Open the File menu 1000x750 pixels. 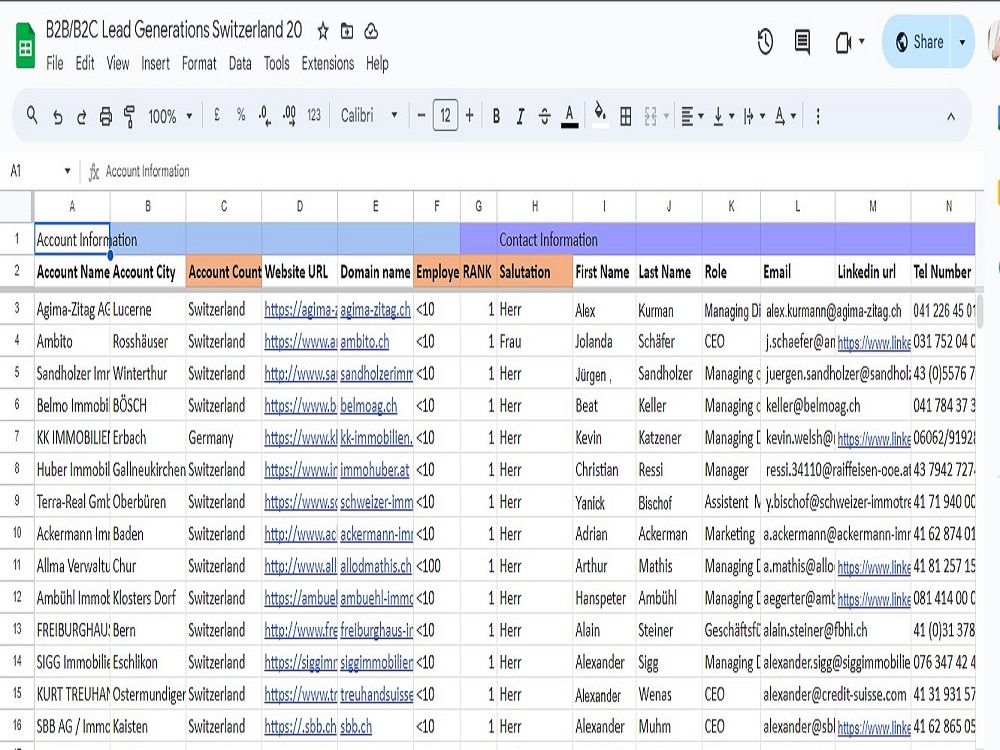coord(55,63)
